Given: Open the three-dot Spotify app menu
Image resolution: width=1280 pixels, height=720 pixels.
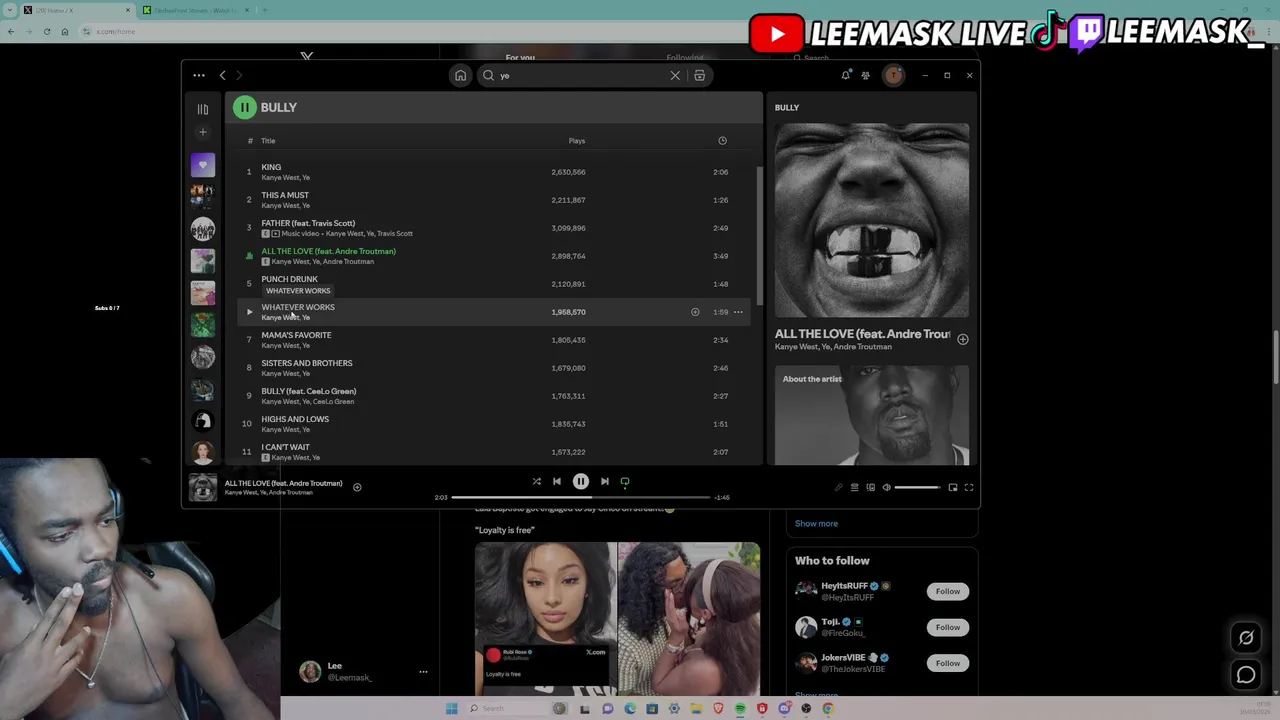Looking at the screenshot, I should 199,75.
